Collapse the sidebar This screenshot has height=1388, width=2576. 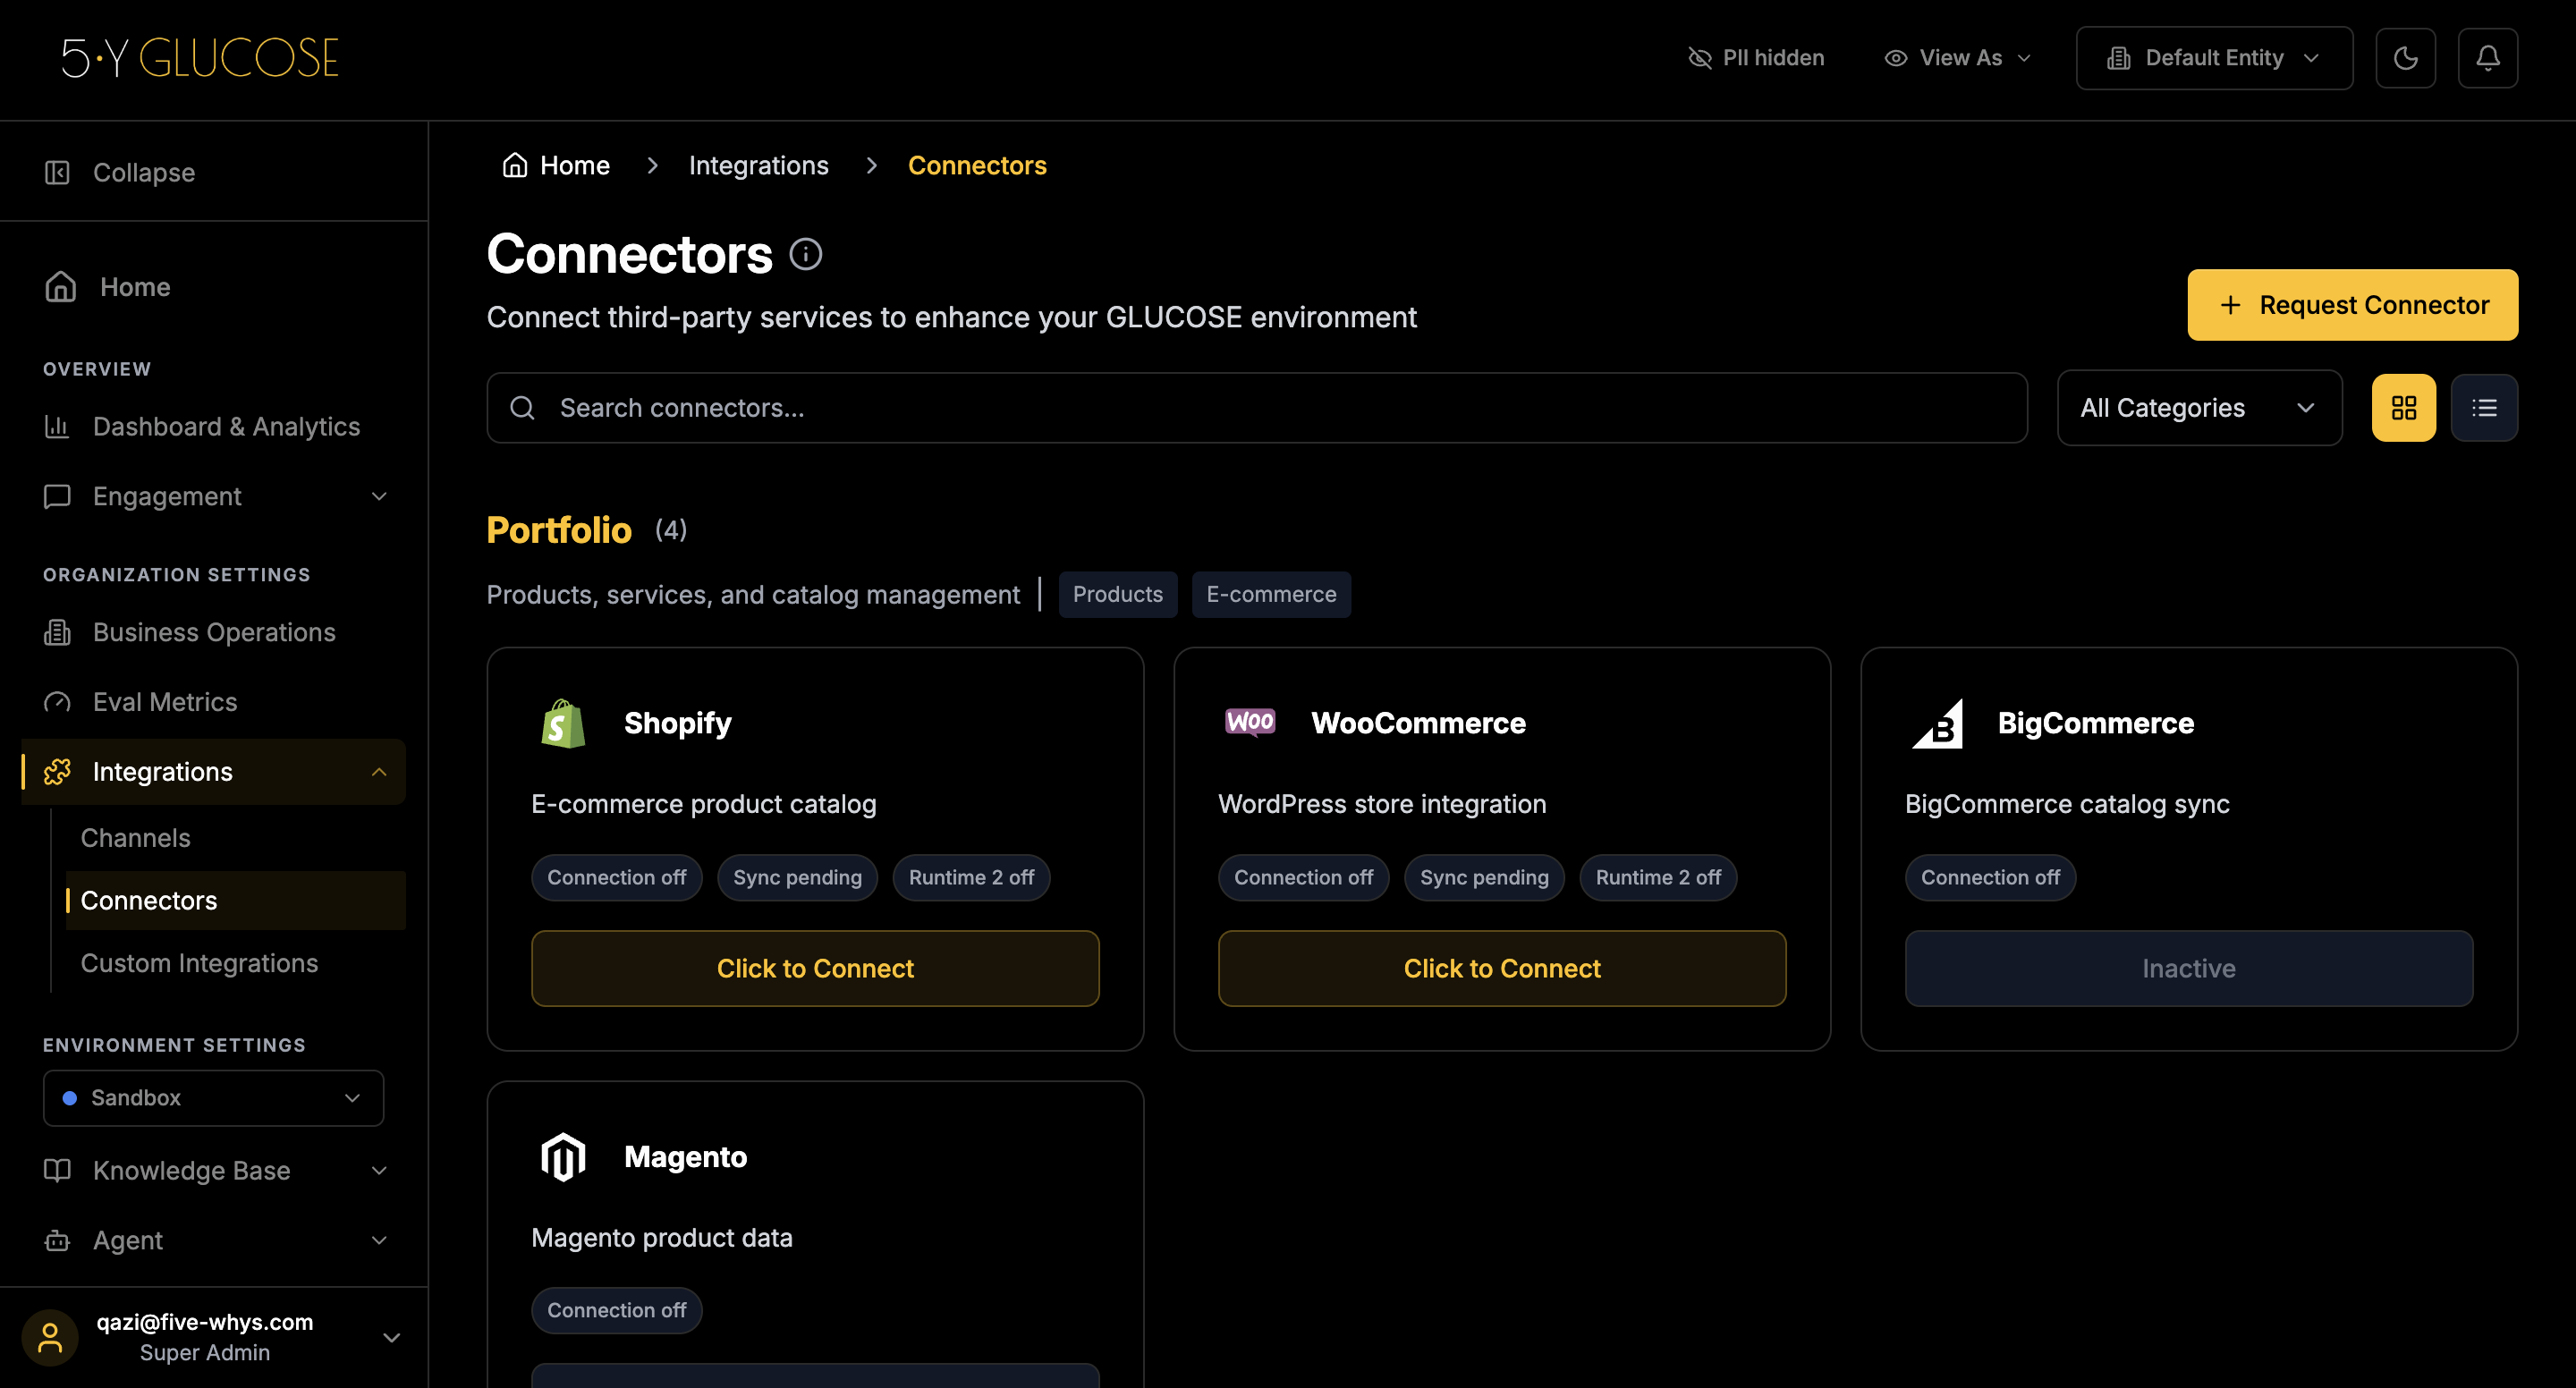pyautogui.click(x=120, y=172)
